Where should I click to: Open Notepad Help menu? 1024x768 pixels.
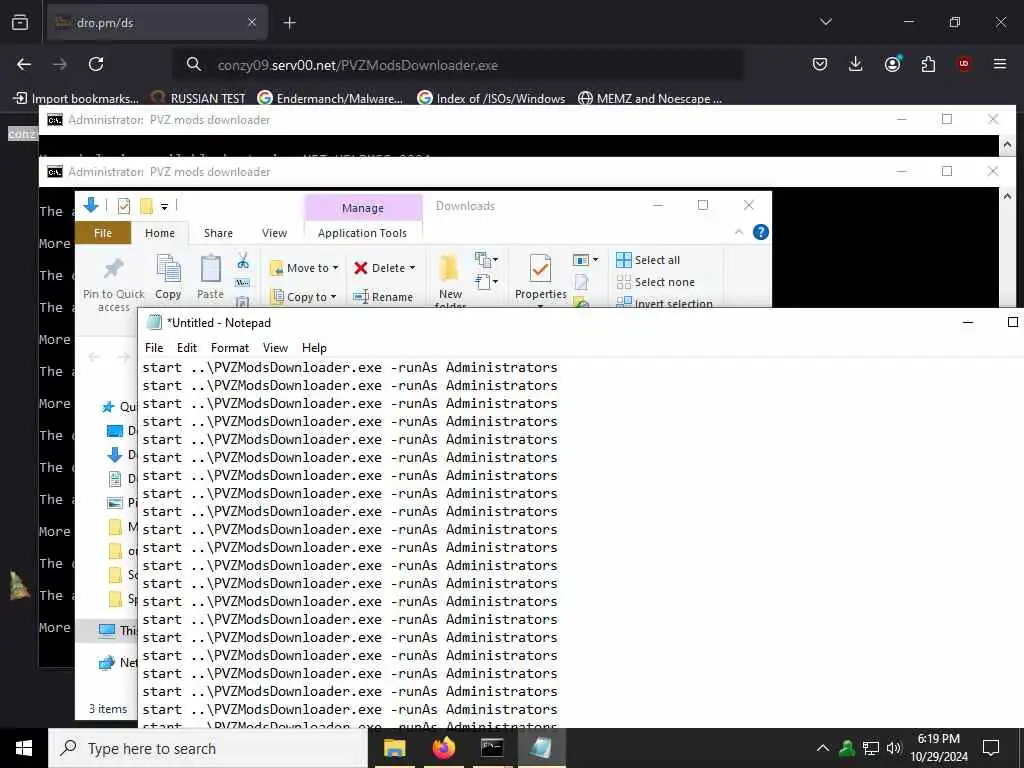coord(314,347)
